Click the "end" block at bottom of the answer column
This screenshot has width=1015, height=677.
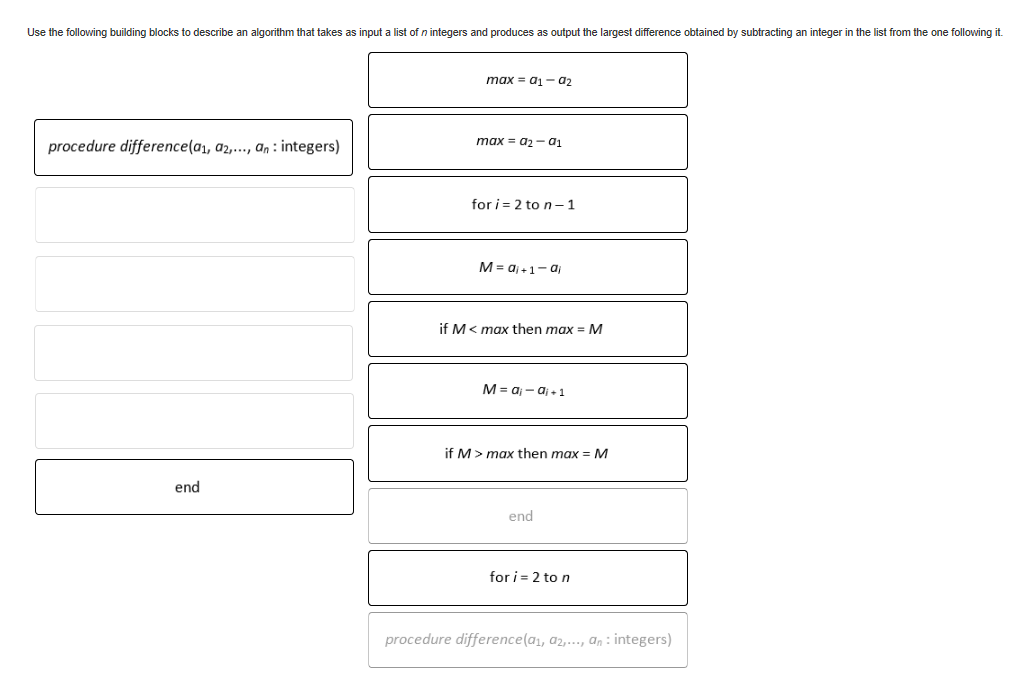point(194,486)
